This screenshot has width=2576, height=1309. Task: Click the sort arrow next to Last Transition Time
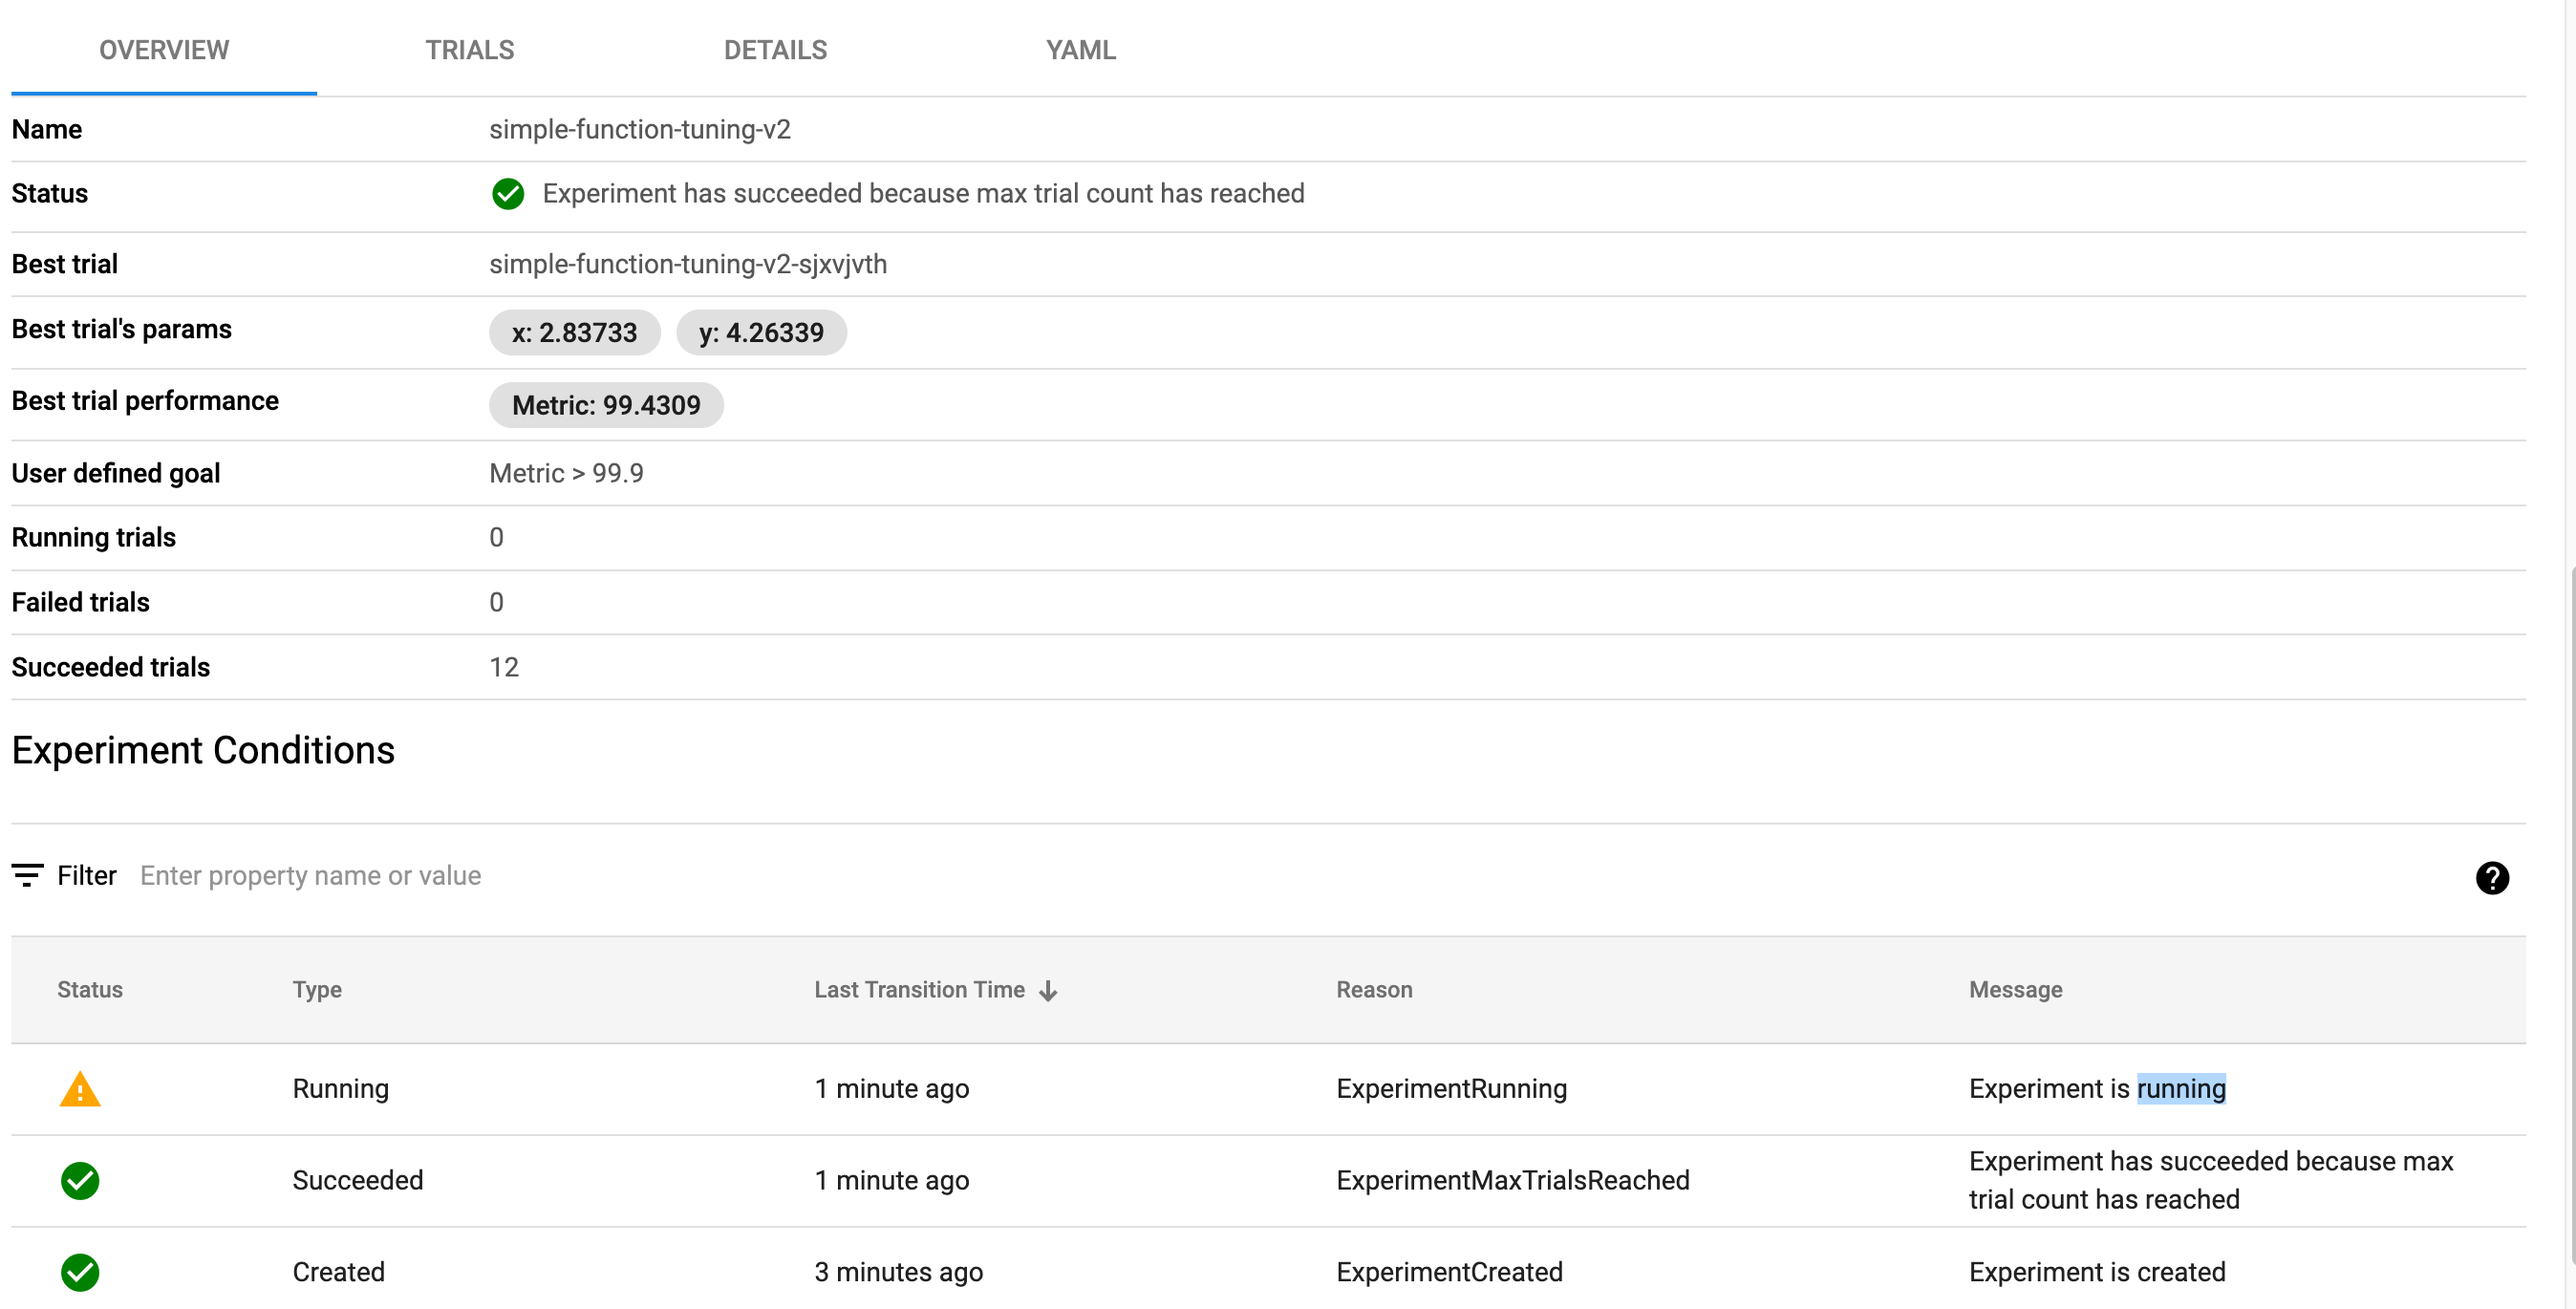click(1048, 990)
